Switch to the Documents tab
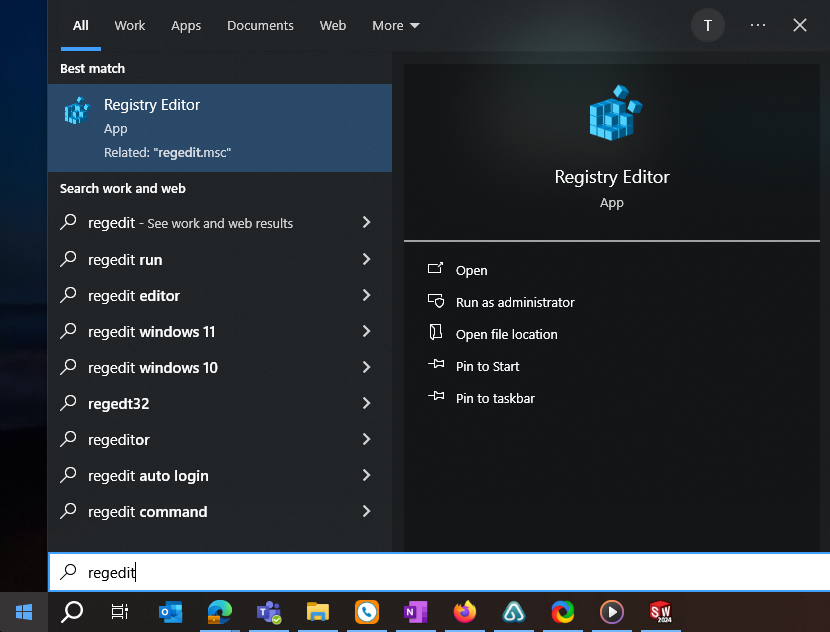Image resolution: width=830 pixels, height=632 pixels. (x=260, y=25)
